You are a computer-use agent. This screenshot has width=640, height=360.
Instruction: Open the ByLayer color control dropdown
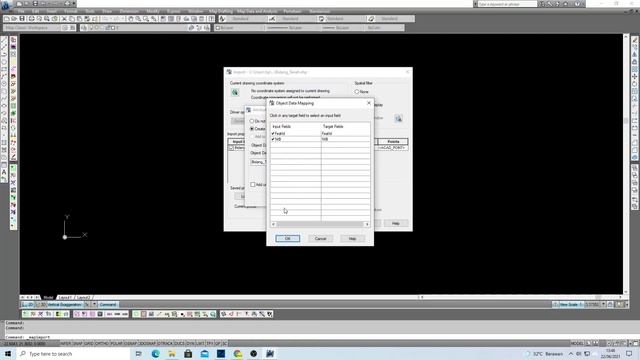240,28
